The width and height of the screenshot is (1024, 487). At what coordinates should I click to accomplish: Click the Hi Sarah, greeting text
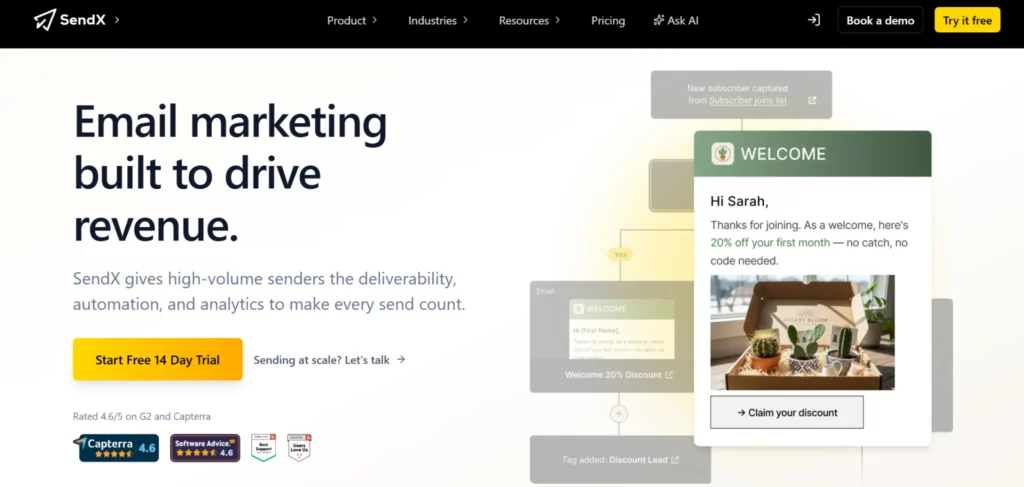pyautogui.click(x=739, y=202)
